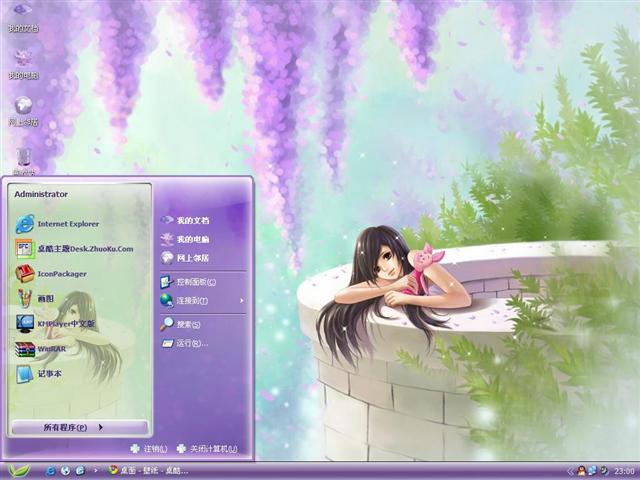The width and height of the screenshot is (640, 480).
Task: Open Notepad (记事本) from Start menu
Action: click(39, 374)
